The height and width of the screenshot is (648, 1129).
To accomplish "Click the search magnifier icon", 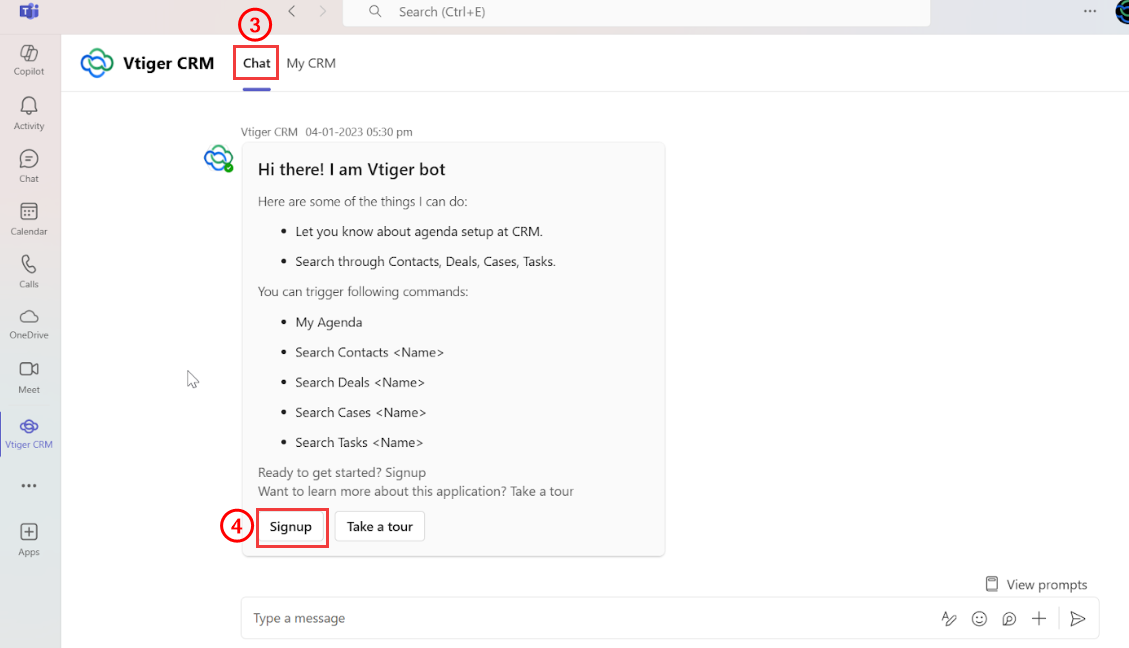I will [x=375, y=12].
